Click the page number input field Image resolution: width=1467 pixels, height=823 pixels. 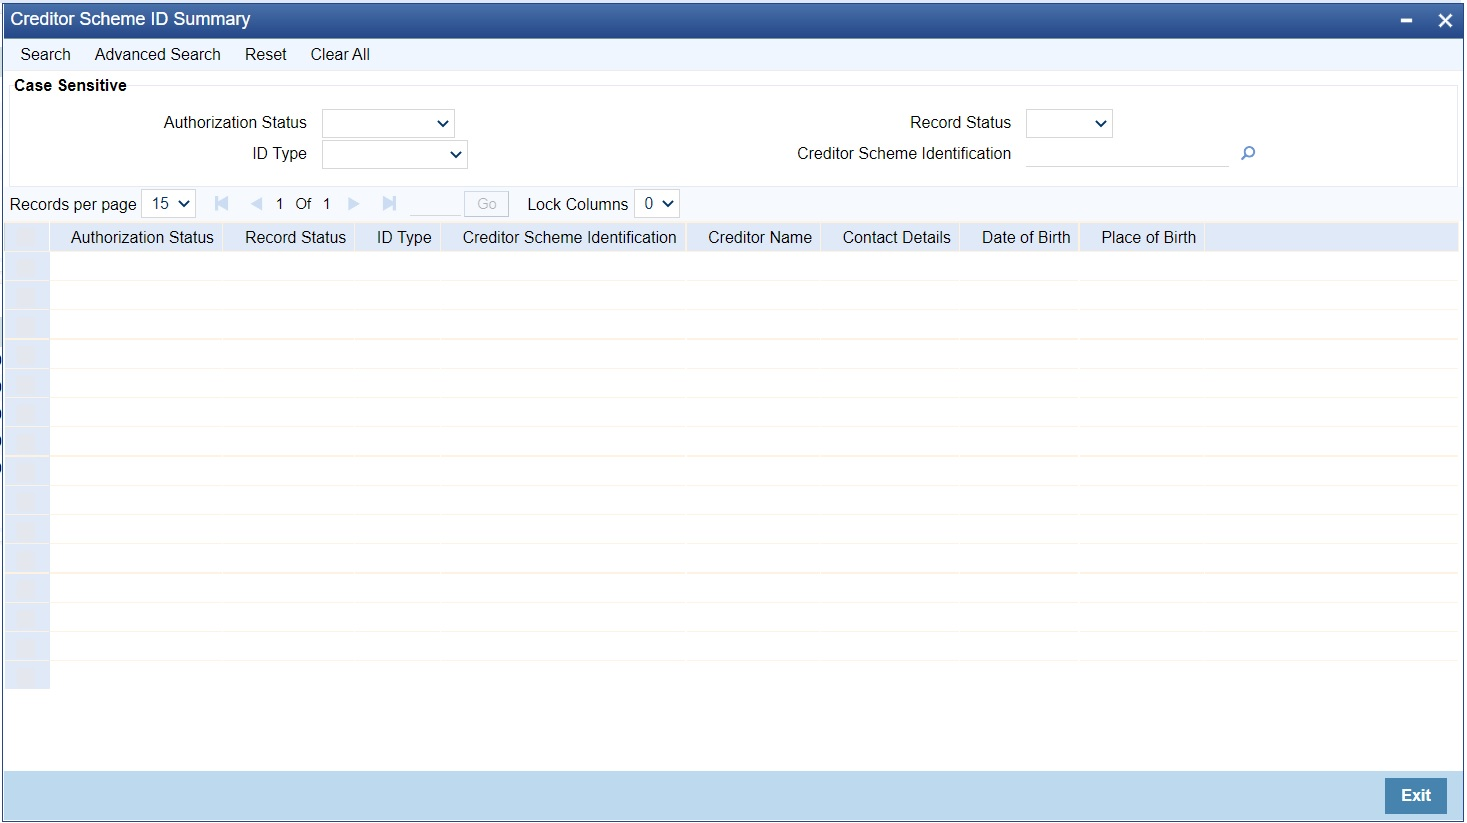(435, 203)
